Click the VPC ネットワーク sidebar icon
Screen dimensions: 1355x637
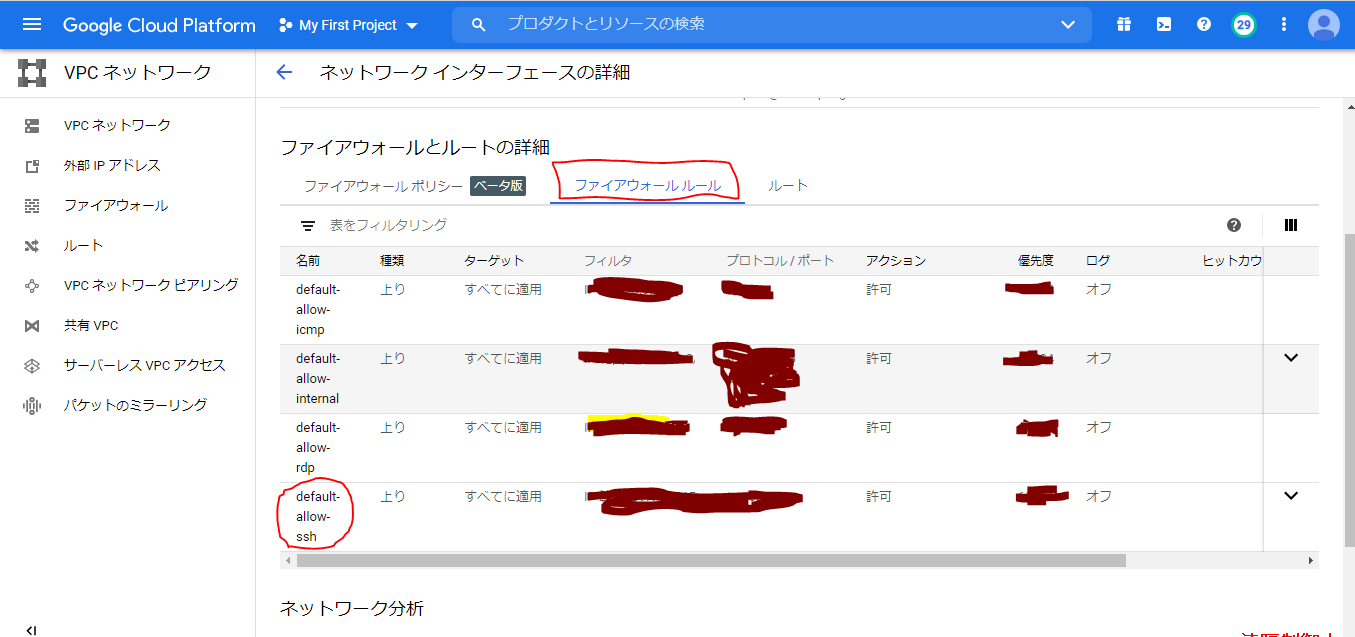(x=32, y=125)
